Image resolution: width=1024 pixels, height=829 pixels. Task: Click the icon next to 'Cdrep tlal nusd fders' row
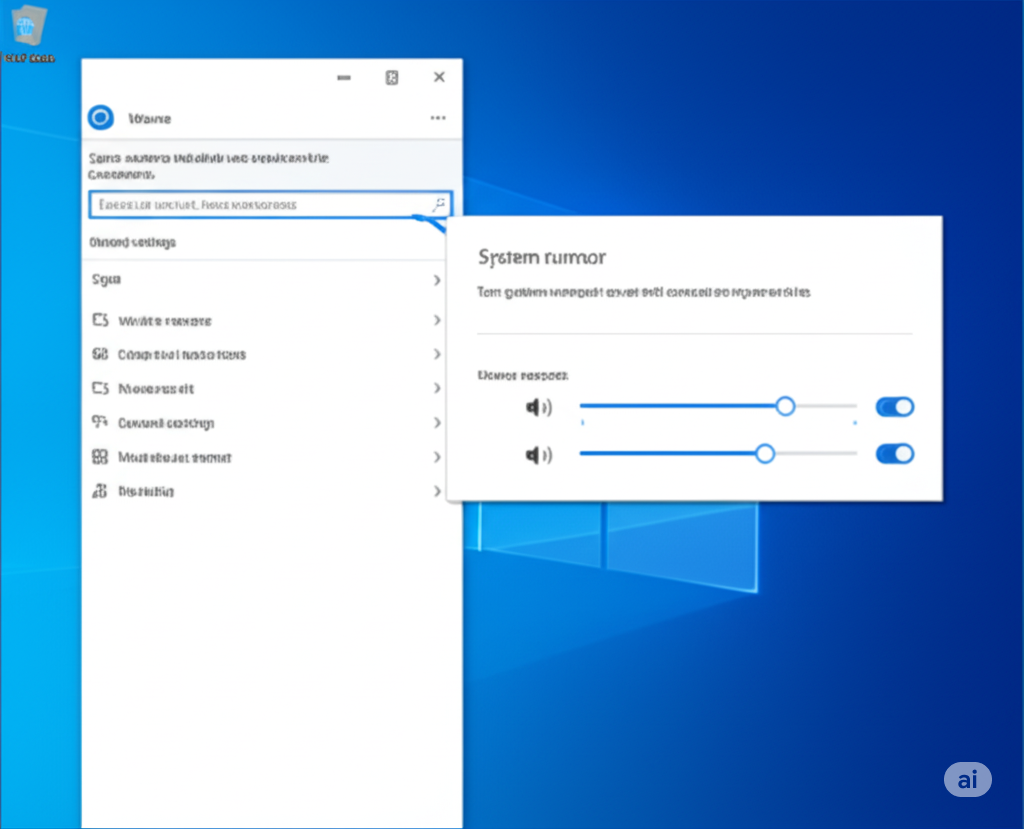pyautogui.click(x=100, y=354)
